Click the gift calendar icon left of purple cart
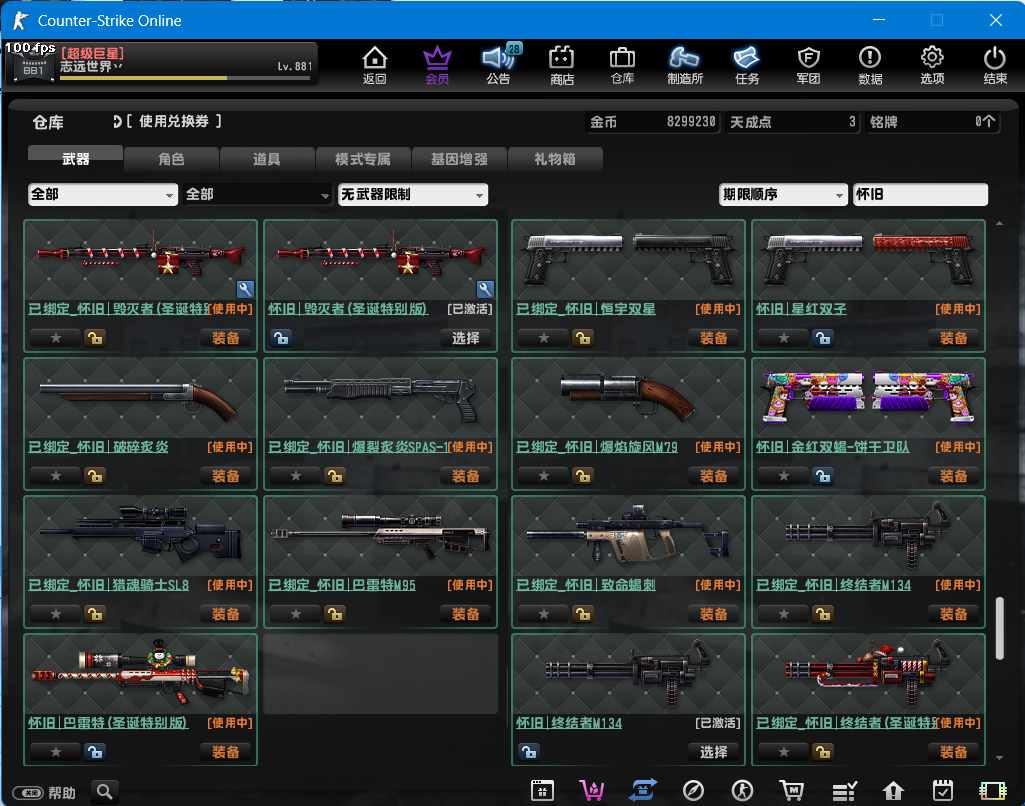The height and width of the screenshot is (806, 1025). (x=542, y=791)
